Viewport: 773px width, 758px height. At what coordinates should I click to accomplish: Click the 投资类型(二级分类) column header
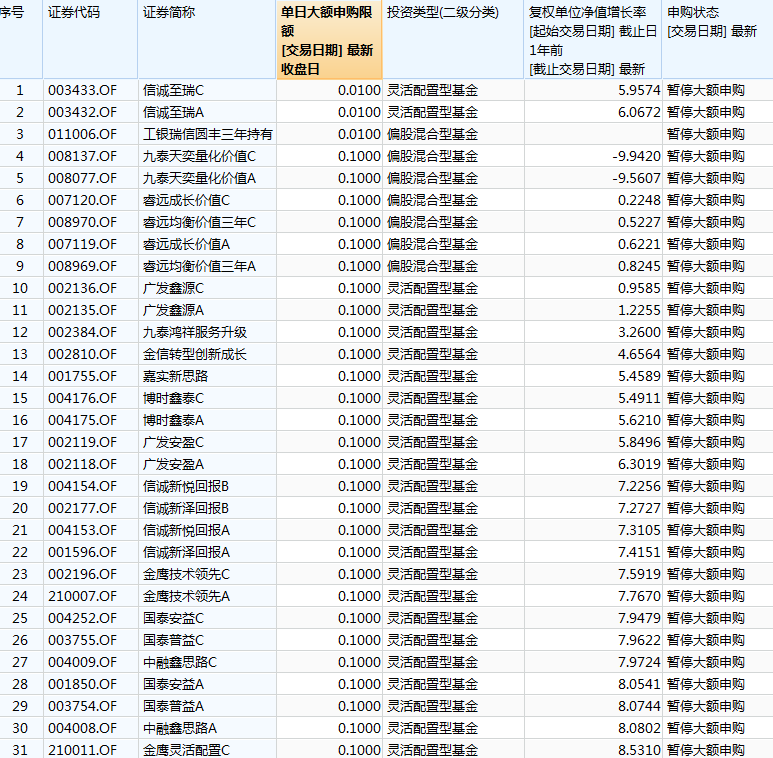(442, 12)
